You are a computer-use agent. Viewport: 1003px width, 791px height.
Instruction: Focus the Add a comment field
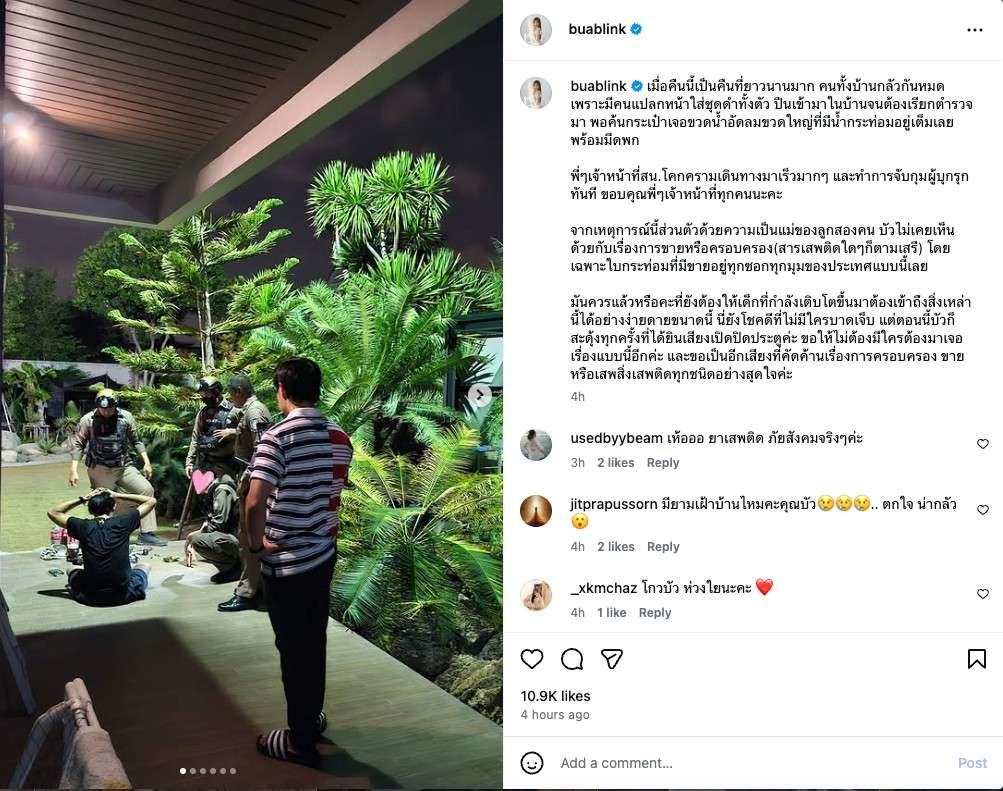click(754, 763)
